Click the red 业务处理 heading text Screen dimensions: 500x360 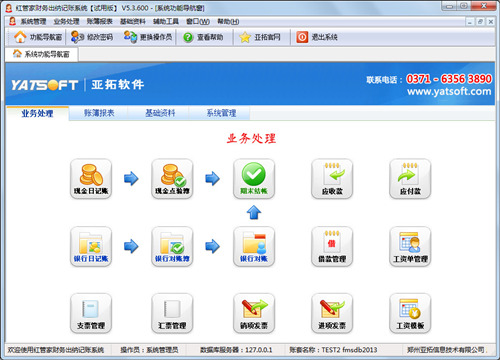(x=251, y=138)
